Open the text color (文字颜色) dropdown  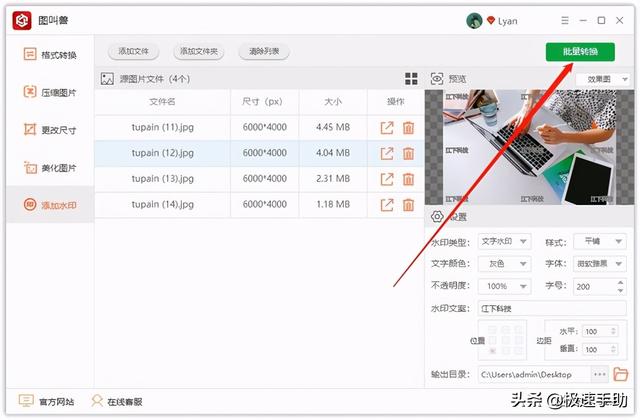(x=504, y=264)
